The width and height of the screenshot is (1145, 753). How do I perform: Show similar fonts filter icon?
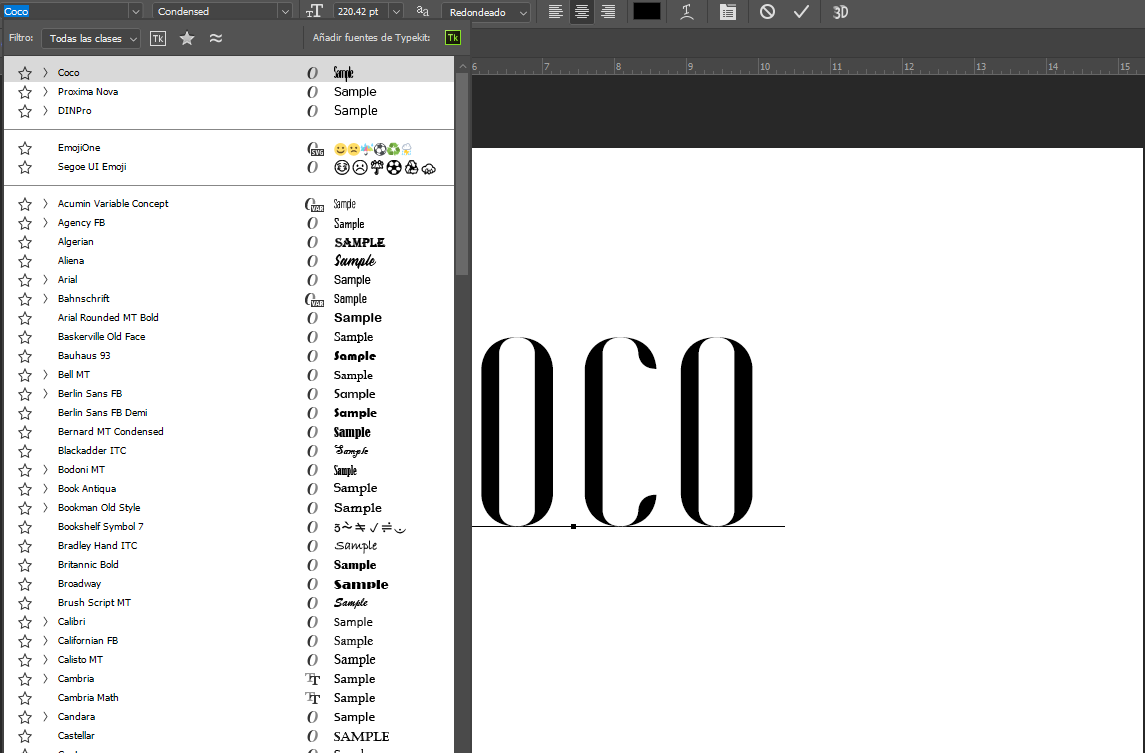[216, 38]
